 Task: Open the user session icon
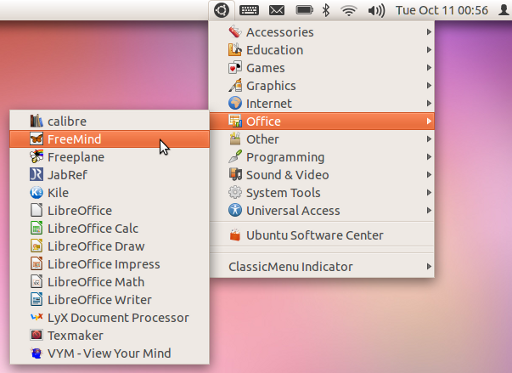point(504,10)
